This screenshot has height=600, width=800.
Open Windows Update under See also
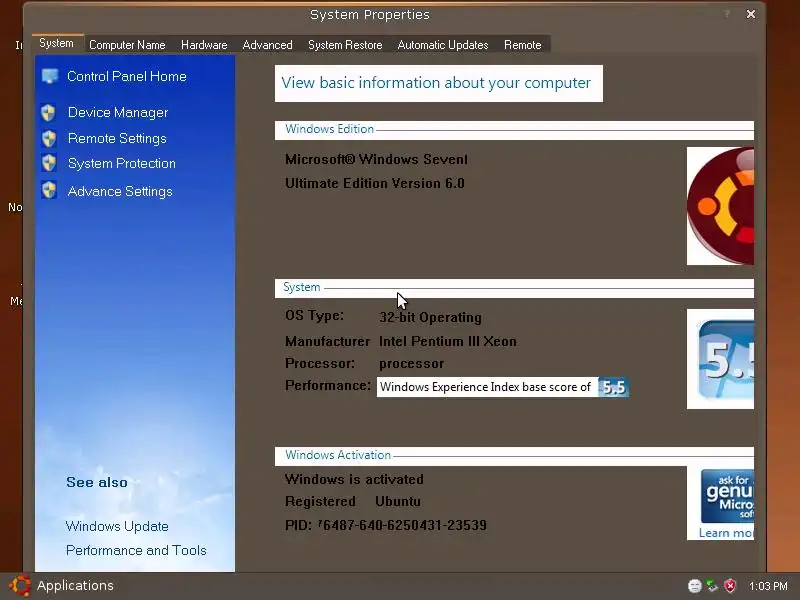click(117, 526)
